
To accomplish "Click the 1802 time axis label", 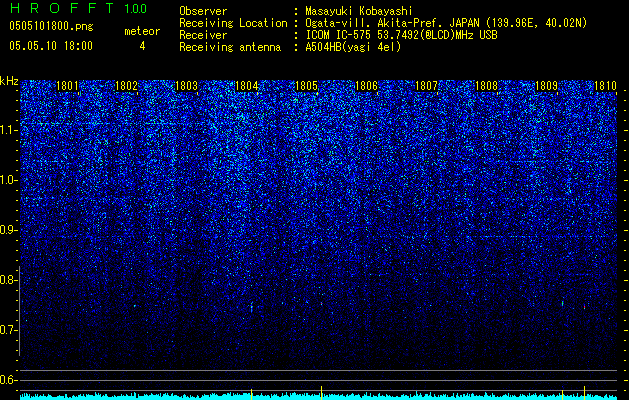I will [126, 86].
